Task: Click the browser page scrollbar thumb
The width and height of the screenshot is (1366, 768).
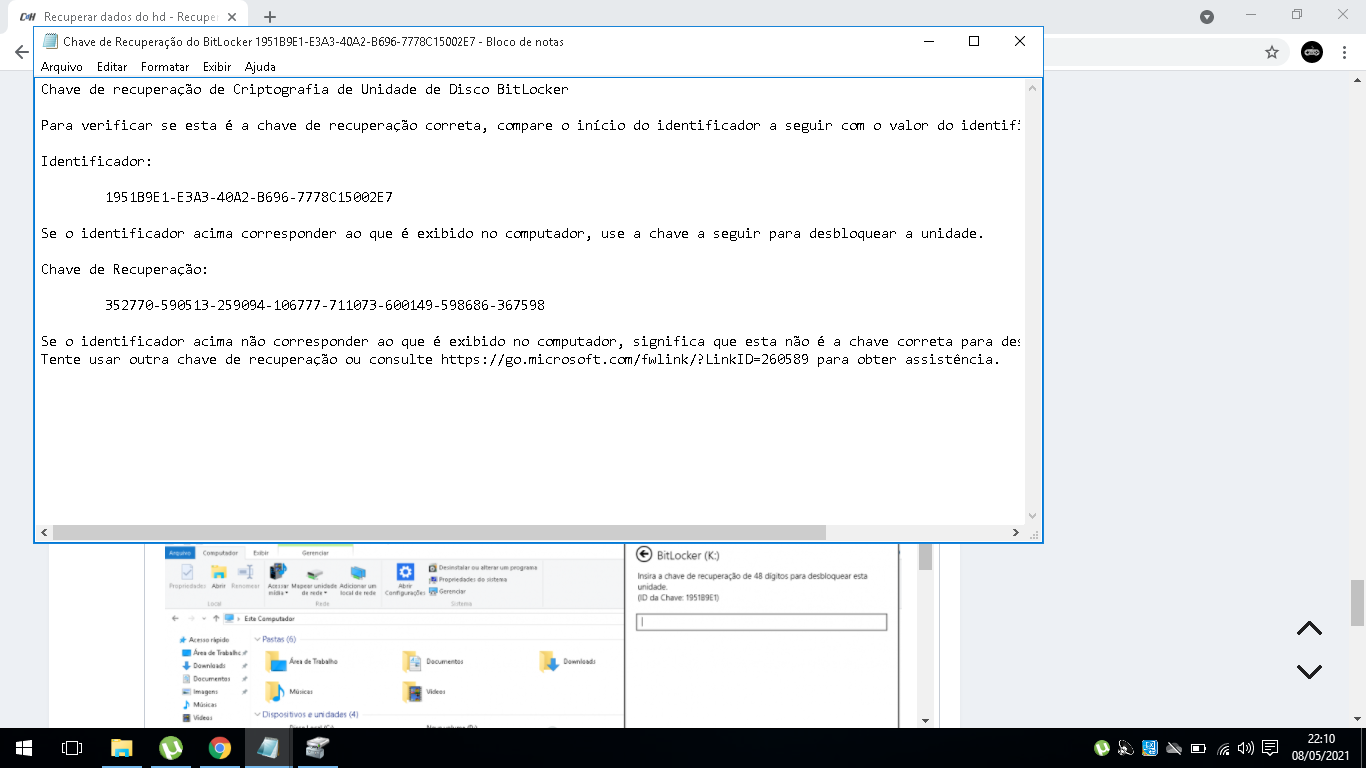Action: click(1358, 602)
